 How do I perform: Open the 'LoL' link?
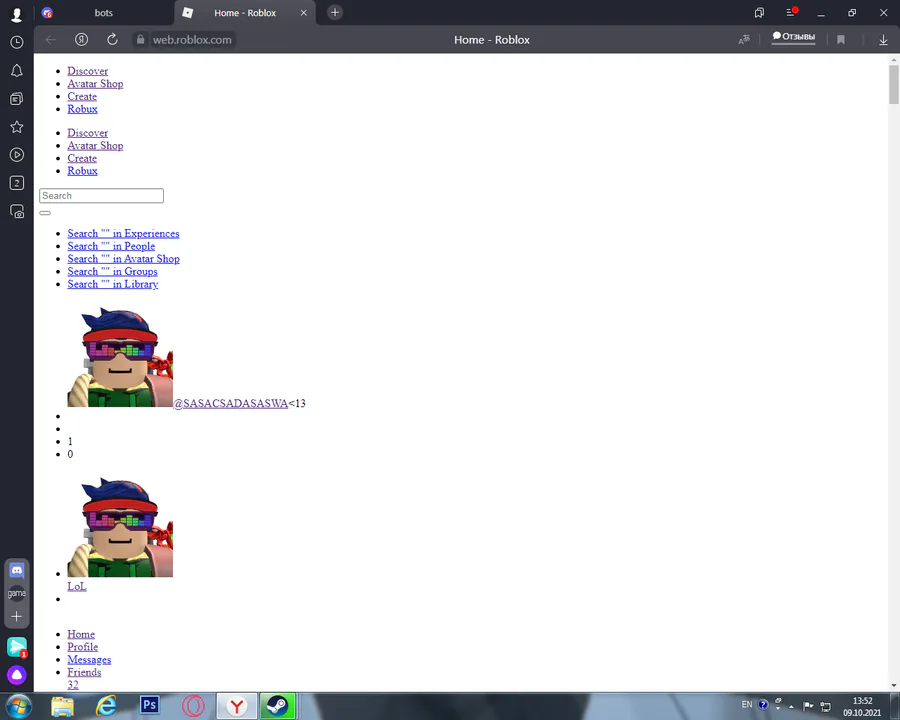pos(77,586)
